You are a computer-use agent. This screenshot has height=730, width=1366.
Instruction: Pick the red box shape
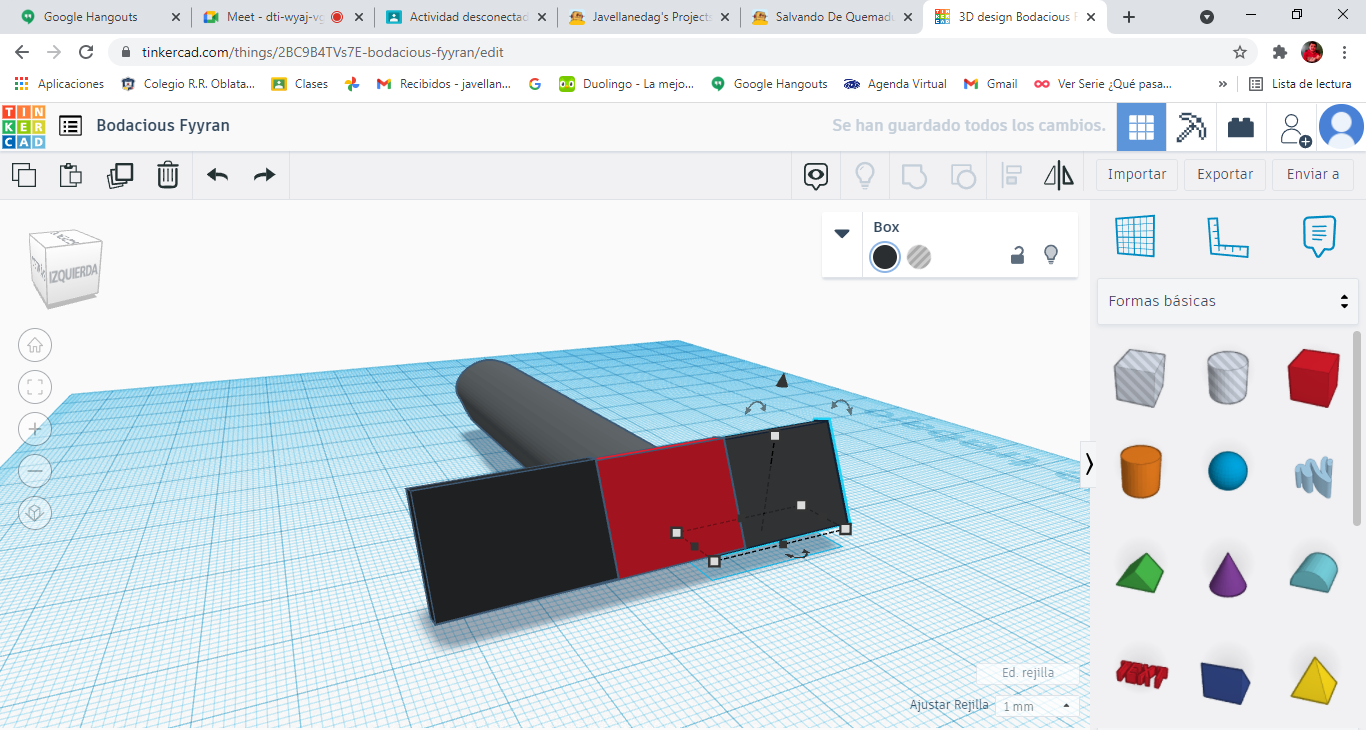point(1313,376)
